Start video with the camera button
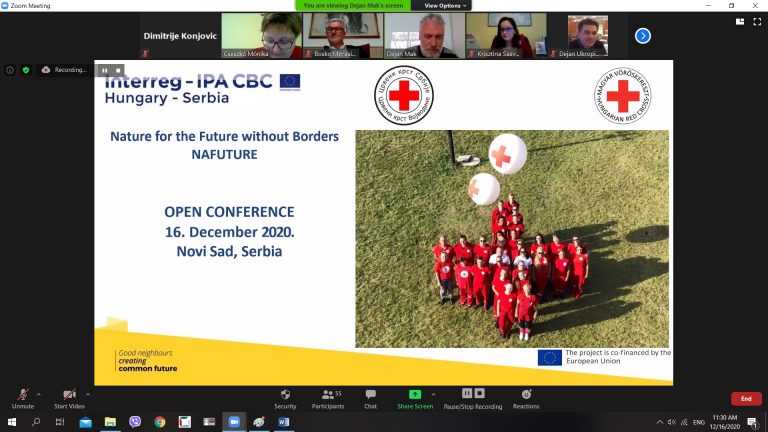Viewport: 768px width, 432px height. (x=69, y=396)
